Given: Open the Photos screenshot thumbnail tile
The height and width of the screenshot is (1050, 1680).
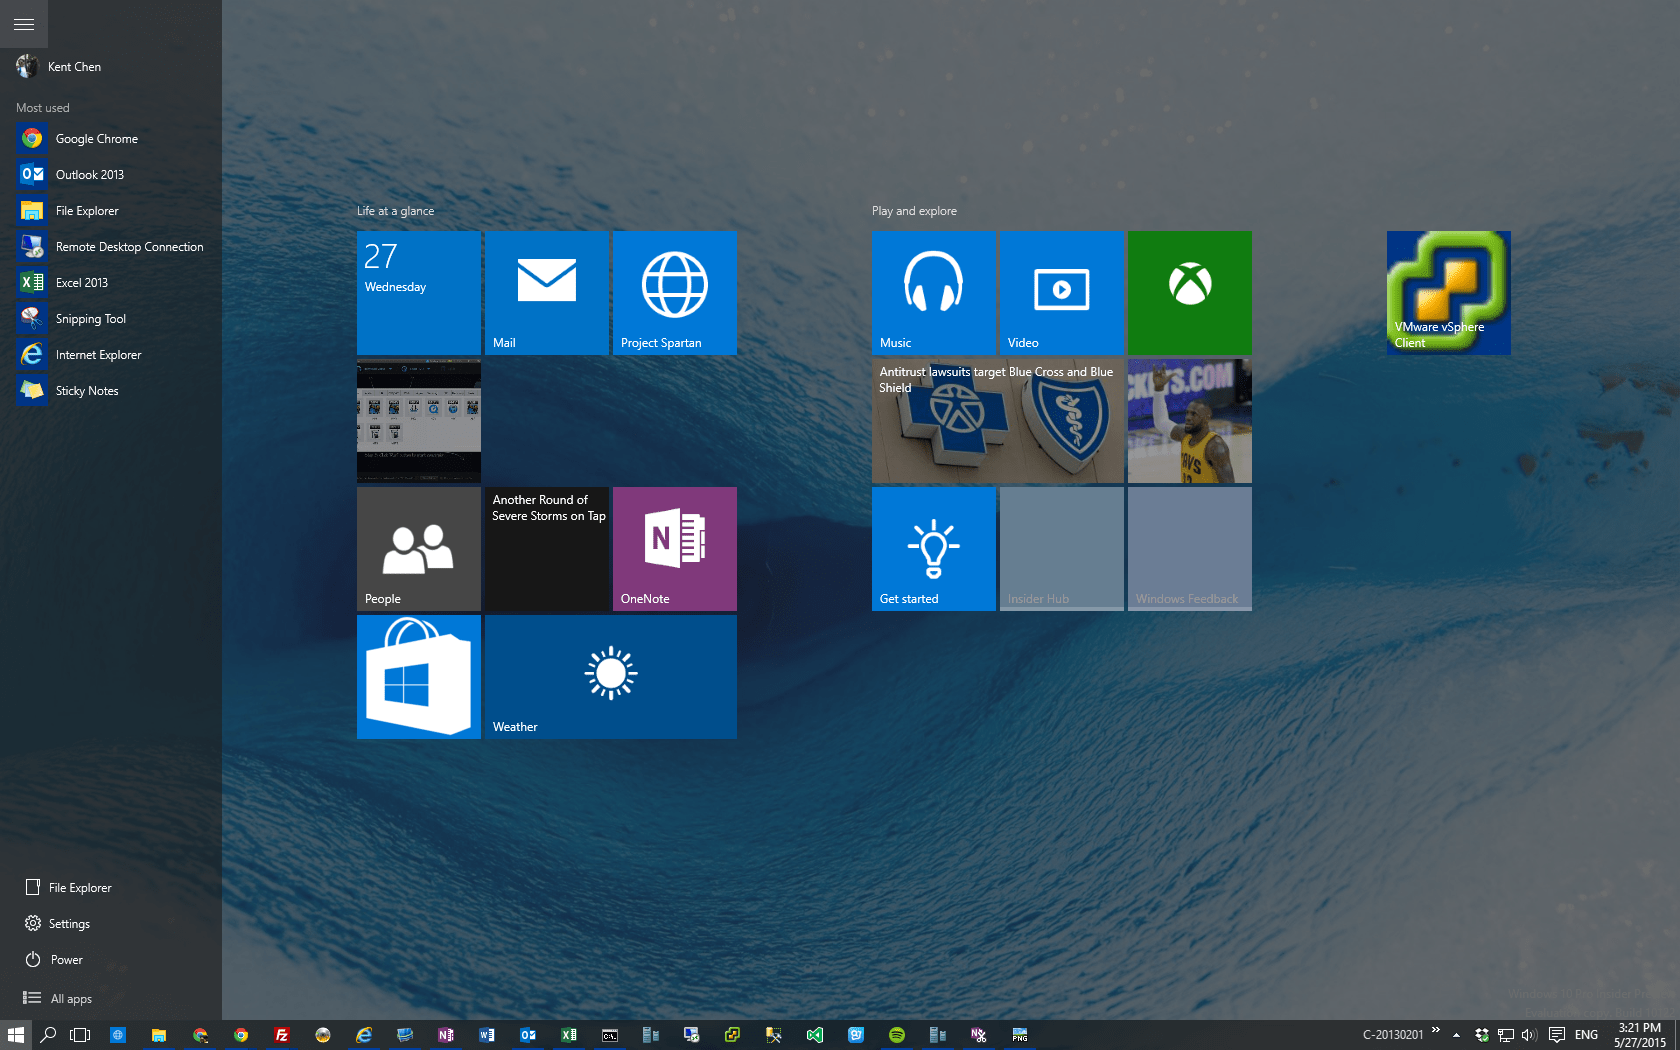Looking at the screenshot, I should 419,421.
